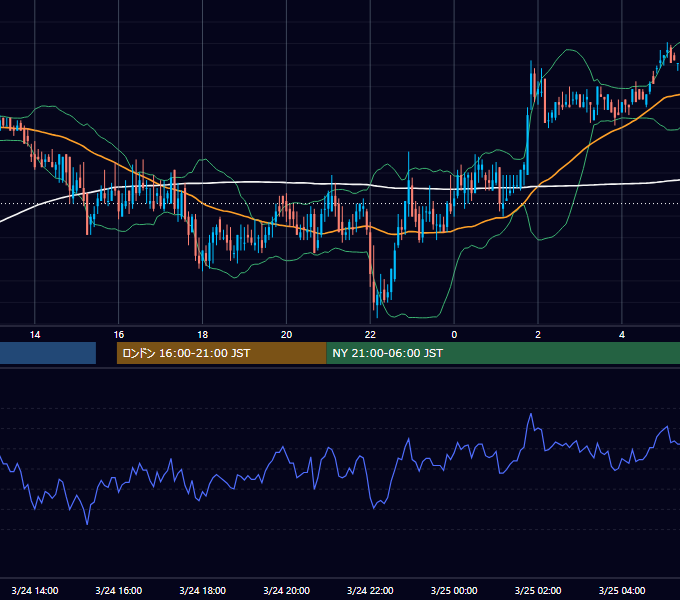Click the 4 hour label on price chart axis
The image size is (680, 600).
[622, 335]
